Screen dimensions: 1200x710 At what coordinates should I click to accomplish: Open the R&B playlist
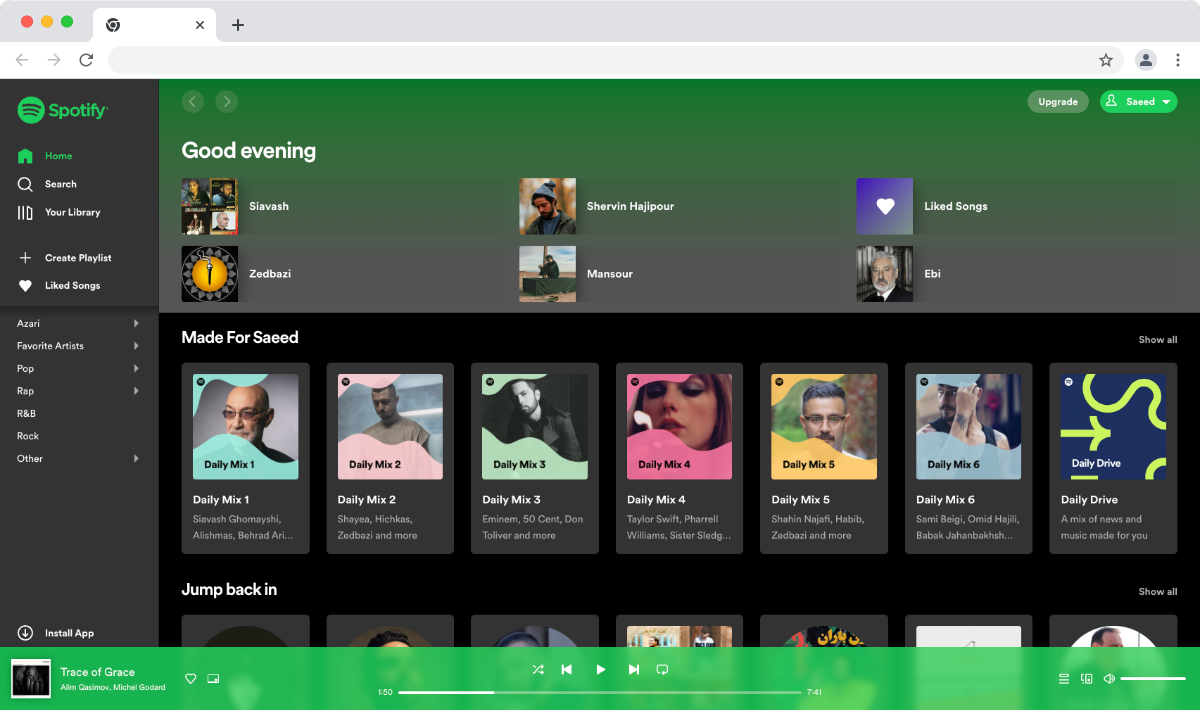coord(27,413)
